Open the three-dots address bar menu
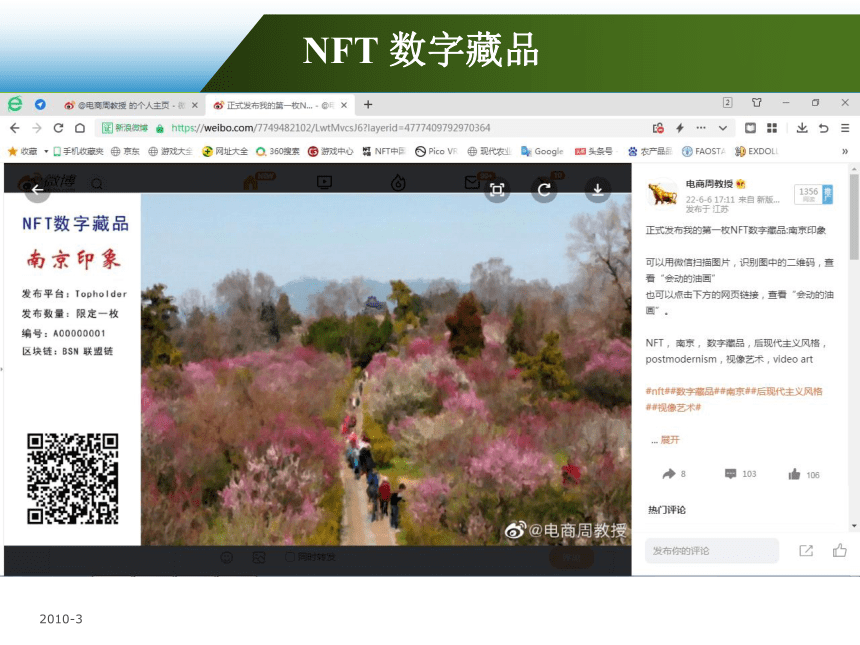 [x=701, y=128]
